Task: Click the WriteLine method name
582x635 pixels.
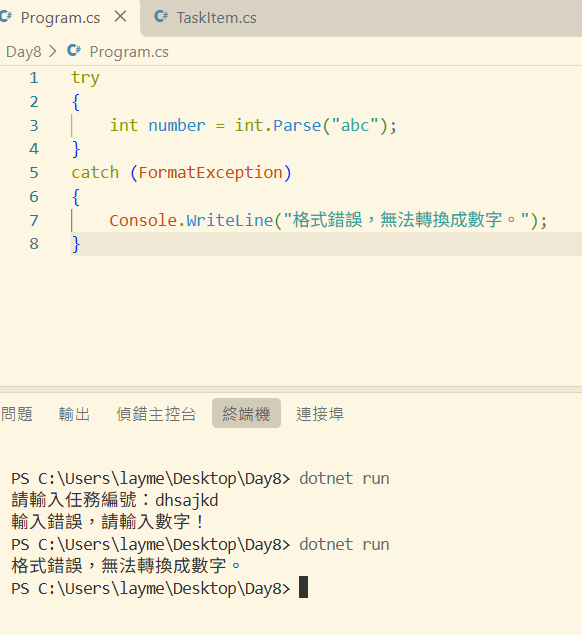Action: pyautogui.click(x=230, y=221)
